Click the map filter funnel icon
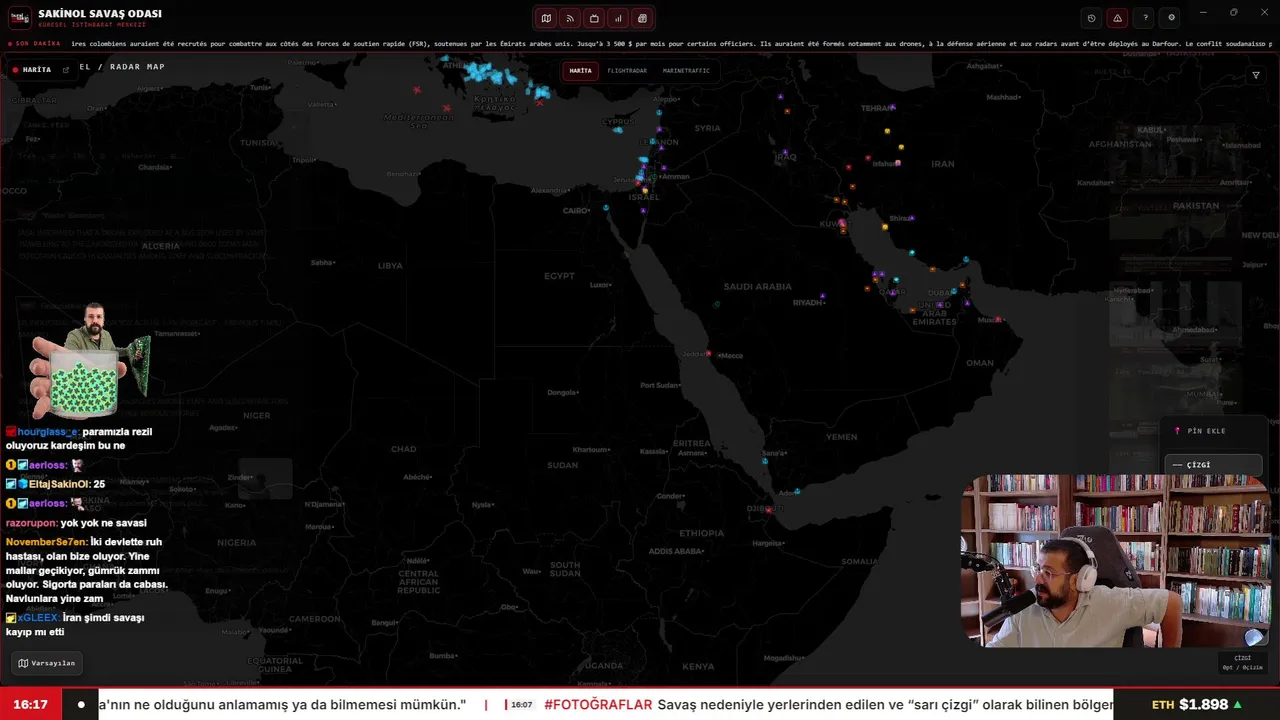 1256,75
